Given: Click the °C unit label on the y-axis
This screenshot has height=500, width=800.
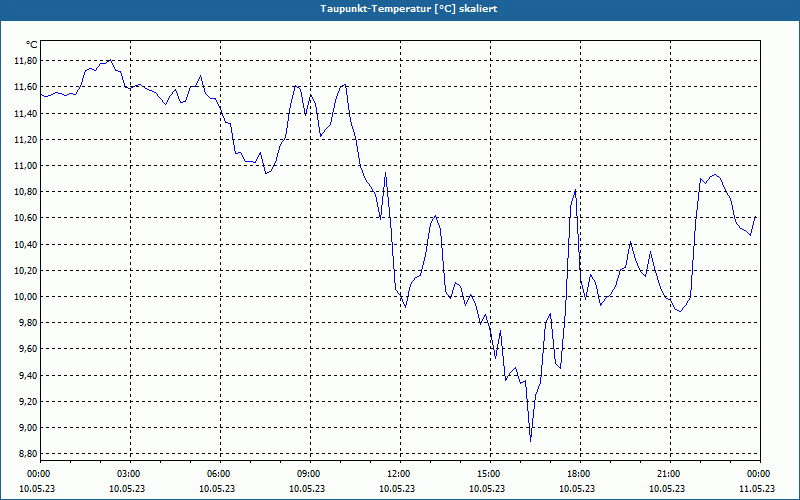Looking at the screenshot, I should point(31,45).
